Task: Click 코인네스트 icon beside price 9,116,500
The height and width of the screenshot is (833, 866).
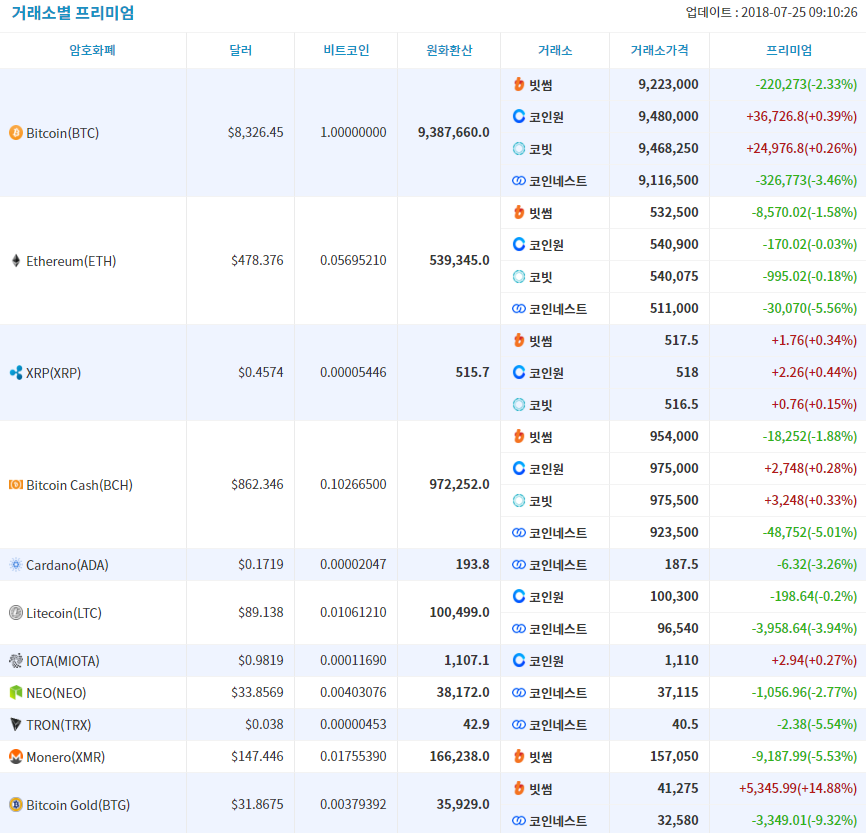Action: point(519,181)
